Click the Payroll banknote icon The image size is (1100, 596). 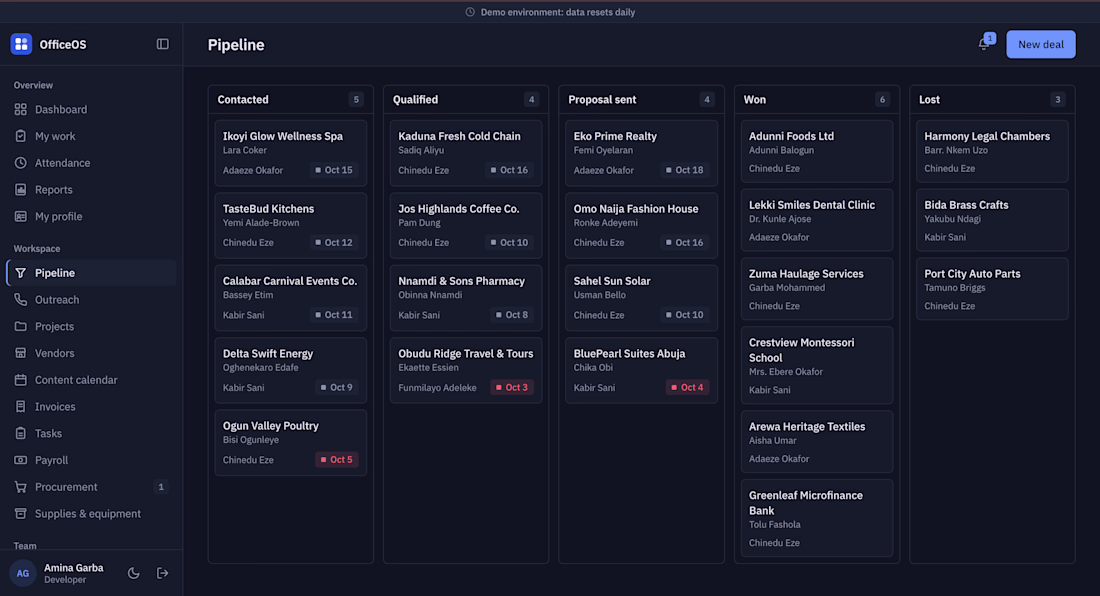tap(20, 460)
